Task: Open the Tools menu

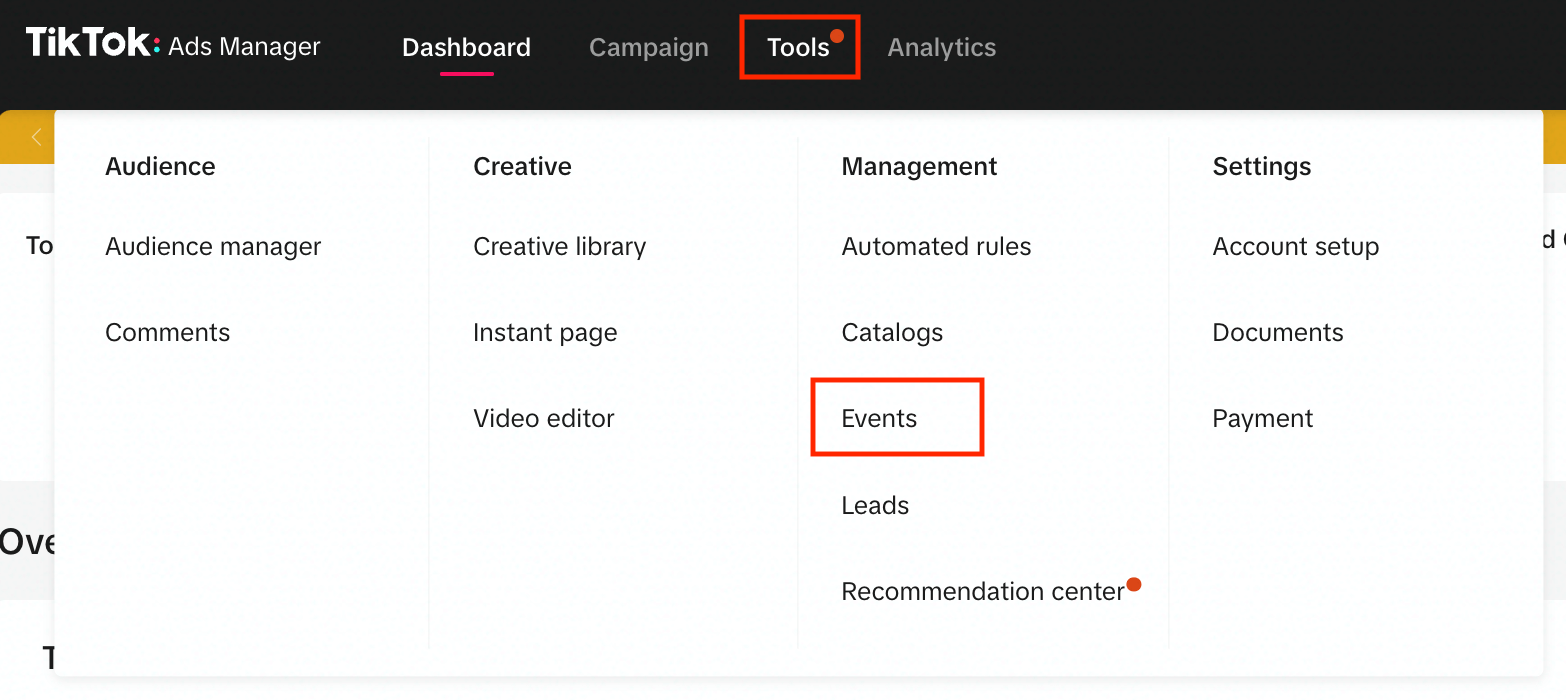Action: click(799, 47)
